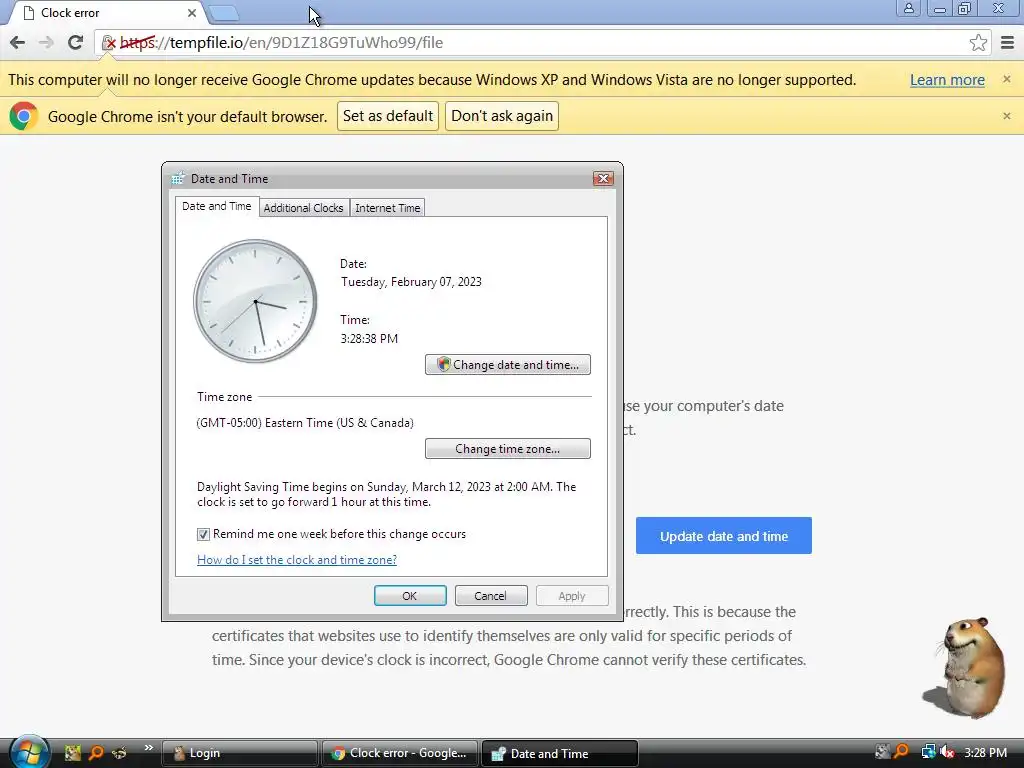Bookmark this page with the star icon

pyautogui.click(x=978, y=42)
